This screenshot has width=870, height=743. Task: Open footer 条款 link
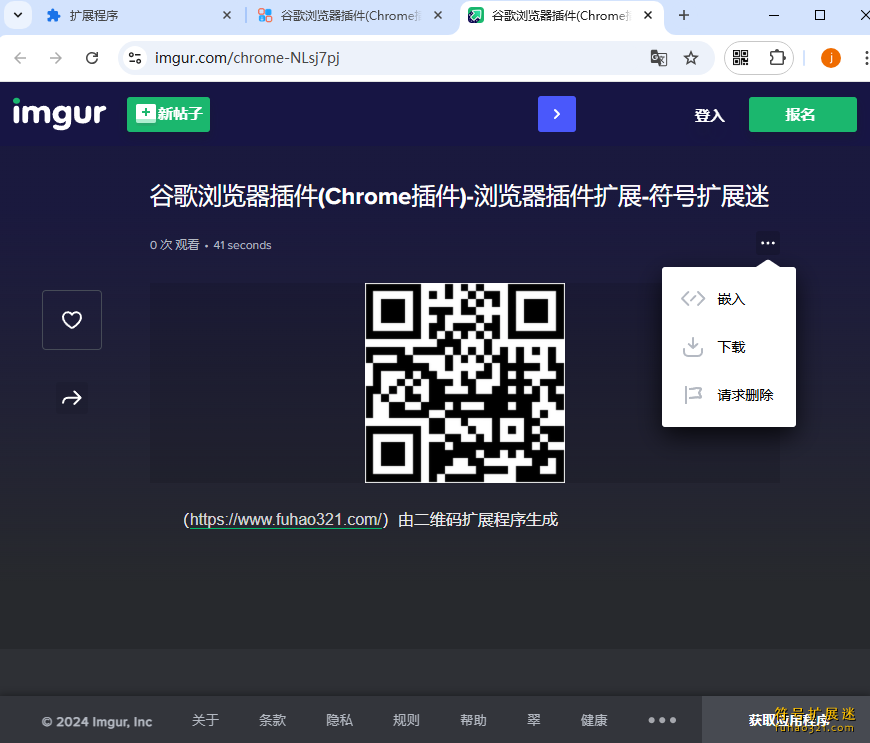(272, 720)
